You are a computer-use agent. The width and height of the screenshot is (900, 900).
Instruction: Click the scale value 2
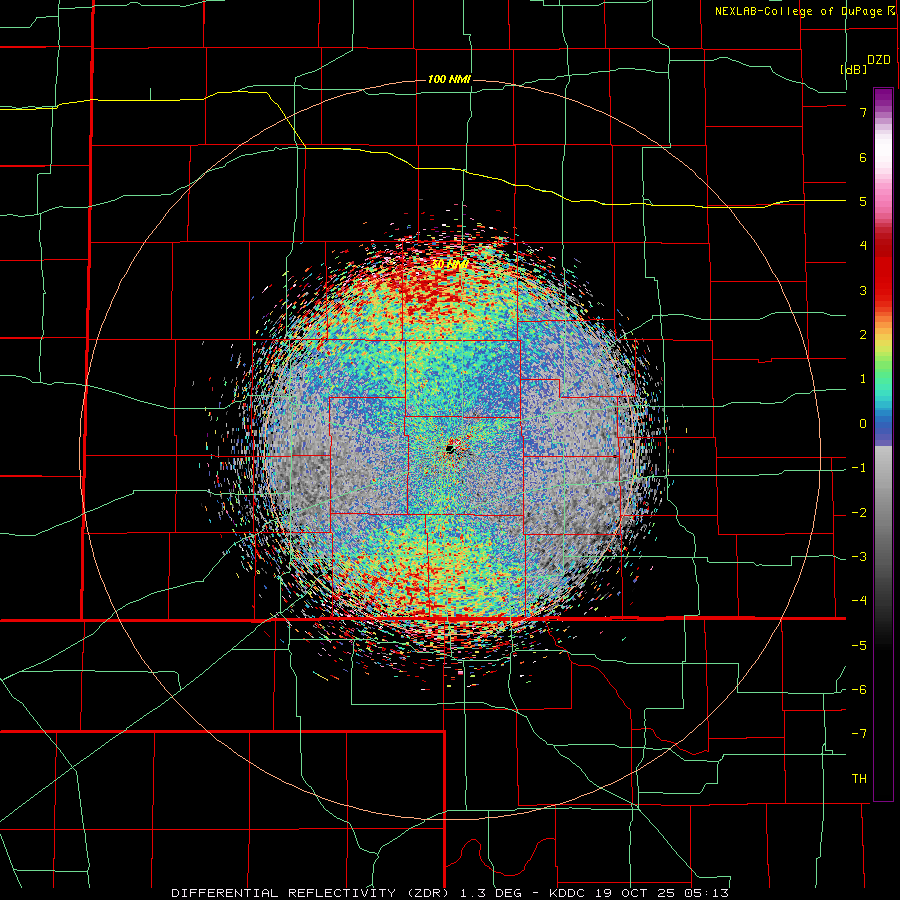[863, 335]
